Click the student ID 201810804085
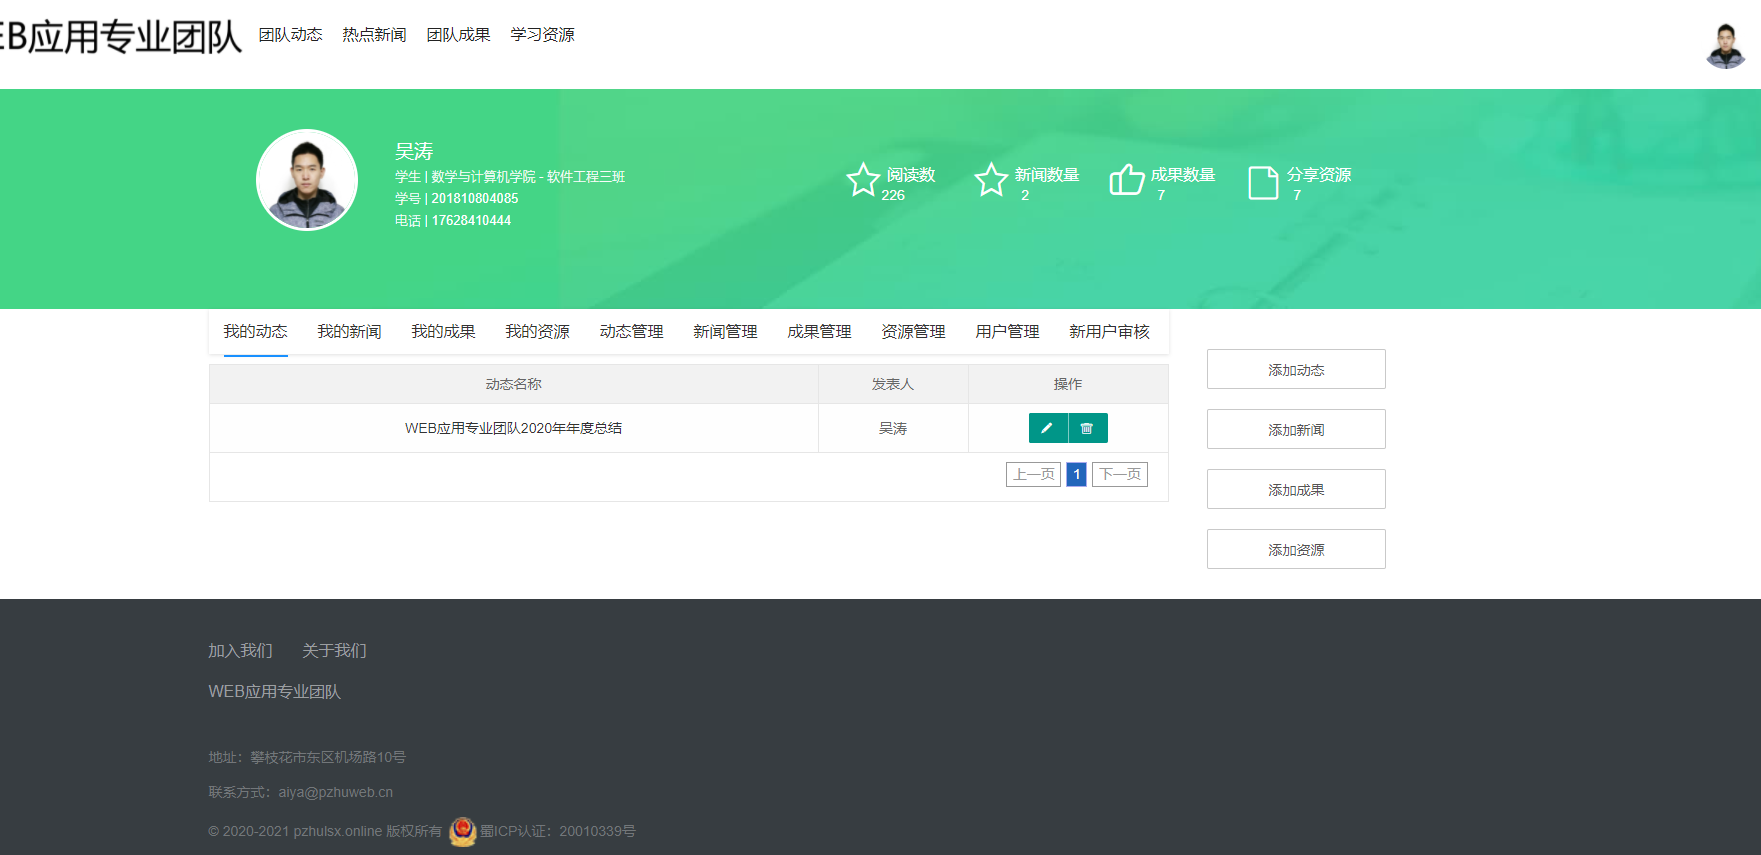This screenshot has height=855, width=1761. click(475, 198)
